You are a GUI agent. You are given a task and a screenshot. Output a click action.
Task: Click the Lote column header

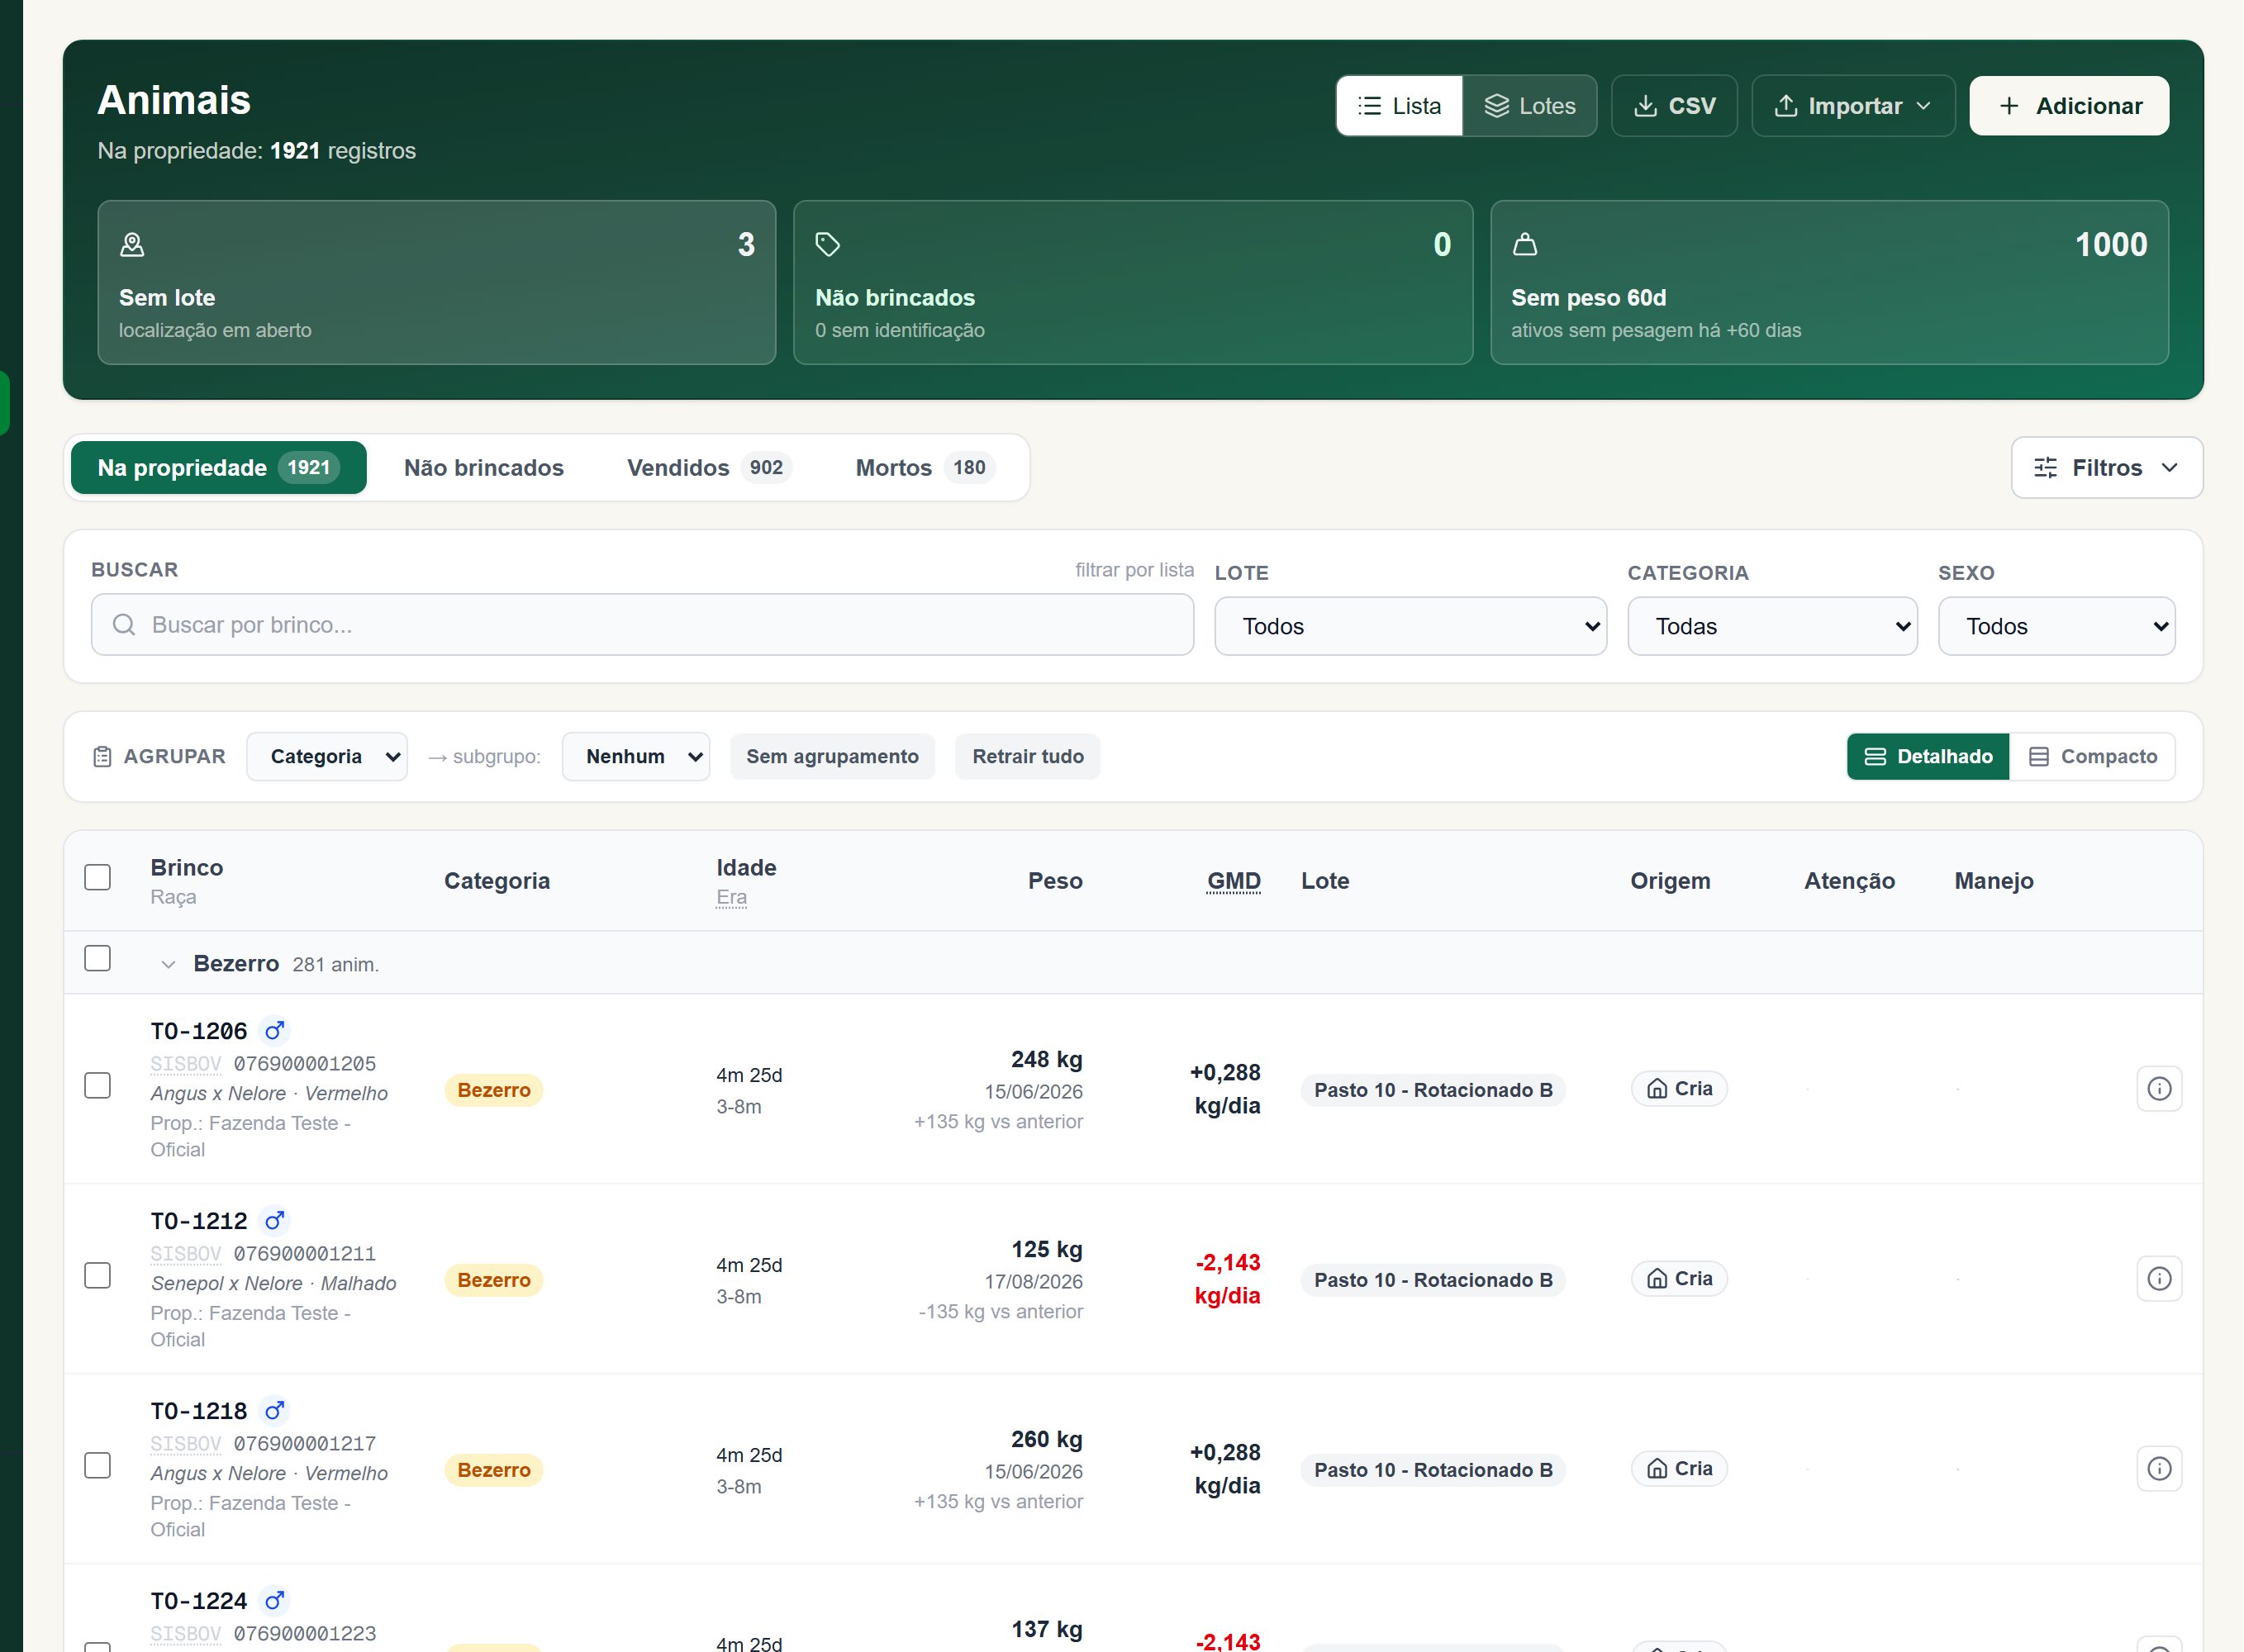tap(1325, 881)
